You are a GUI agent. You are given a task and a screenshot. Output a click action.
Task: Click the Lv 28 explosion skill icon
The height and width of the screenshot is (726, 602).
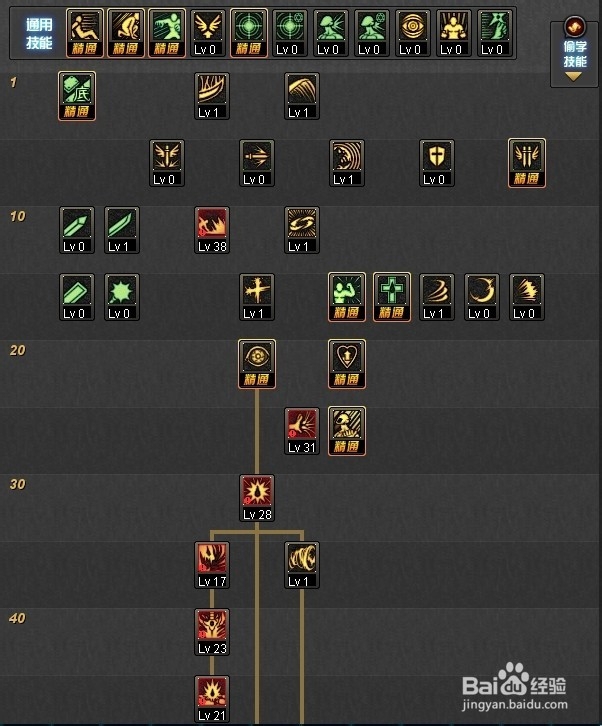point(257,498)
